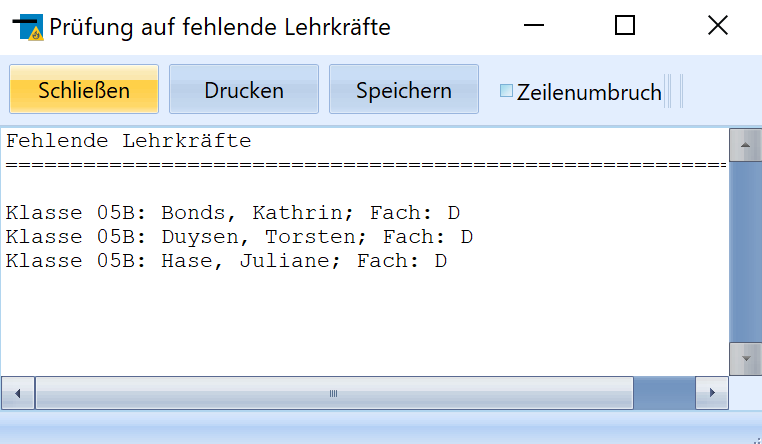
Task: Click the horizontal scrollbar track right of the thumb
Action: tap(664, 393)
